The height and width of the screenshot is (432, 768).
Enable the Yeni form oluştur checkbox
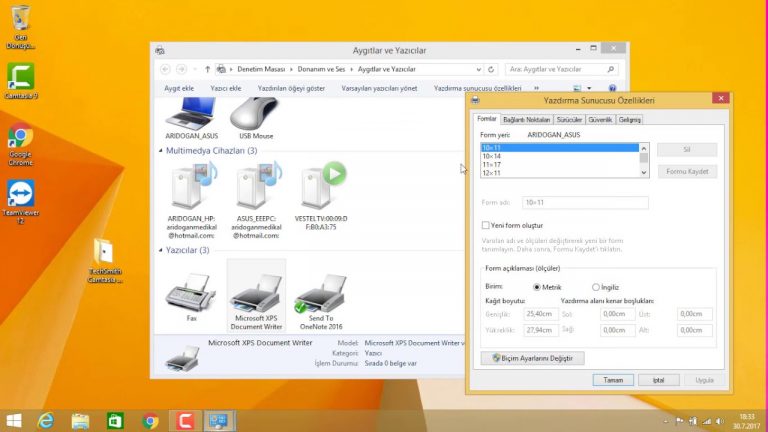(x=486, y=226)
